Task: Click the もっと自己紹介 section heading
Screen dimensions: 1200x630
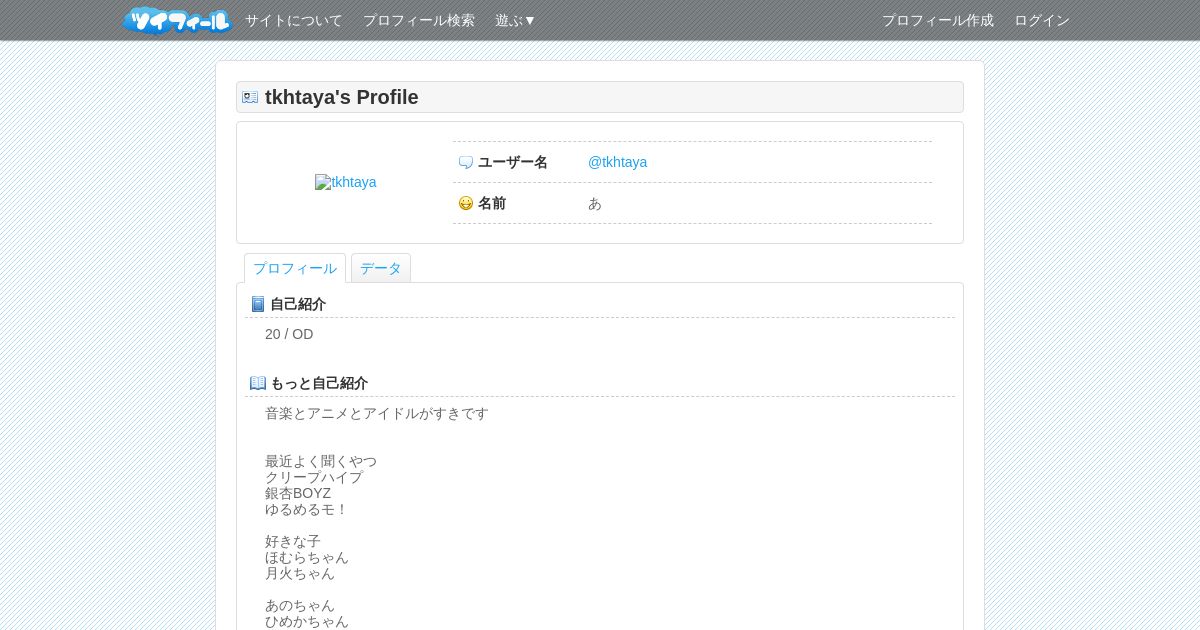Action: (x=319, y=383)
